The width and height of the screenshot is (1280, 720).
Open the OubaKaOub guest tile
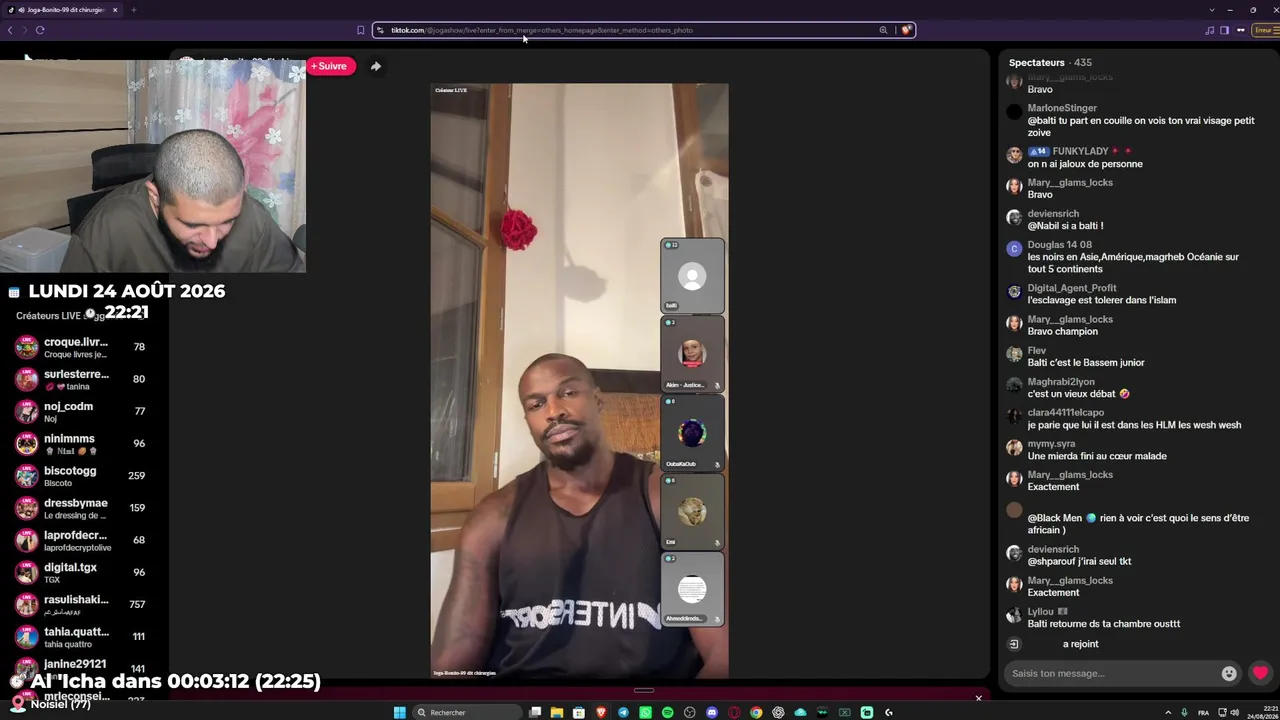coord(692,433)
